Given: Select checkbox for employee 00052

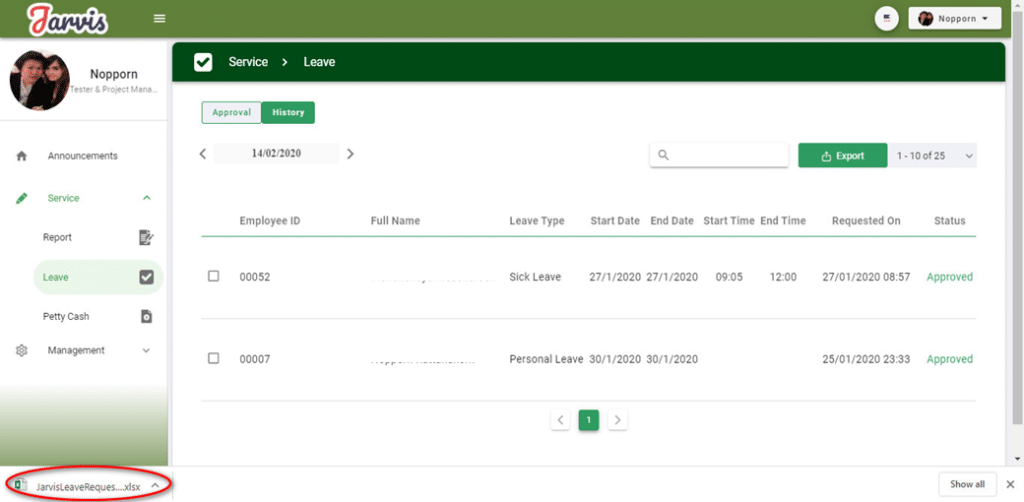Looking at the screenshot, I should click(213, 276).
